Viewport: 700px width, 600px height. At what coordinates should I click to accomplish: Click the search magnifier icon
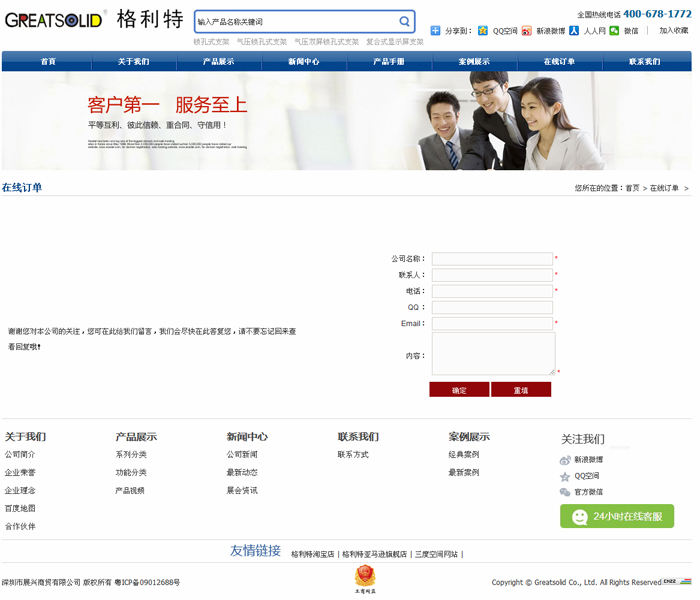(x=404, y=21)
